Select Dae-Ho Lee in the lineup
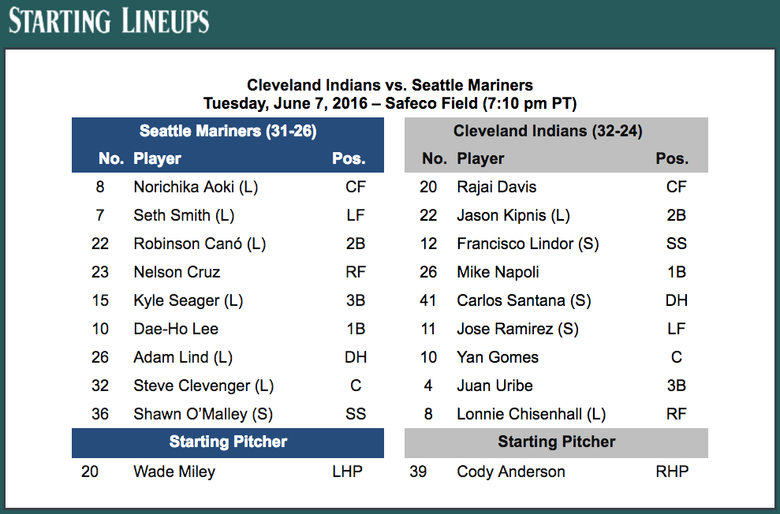Viewport: 780px width, 514px height. click(176, 329)
